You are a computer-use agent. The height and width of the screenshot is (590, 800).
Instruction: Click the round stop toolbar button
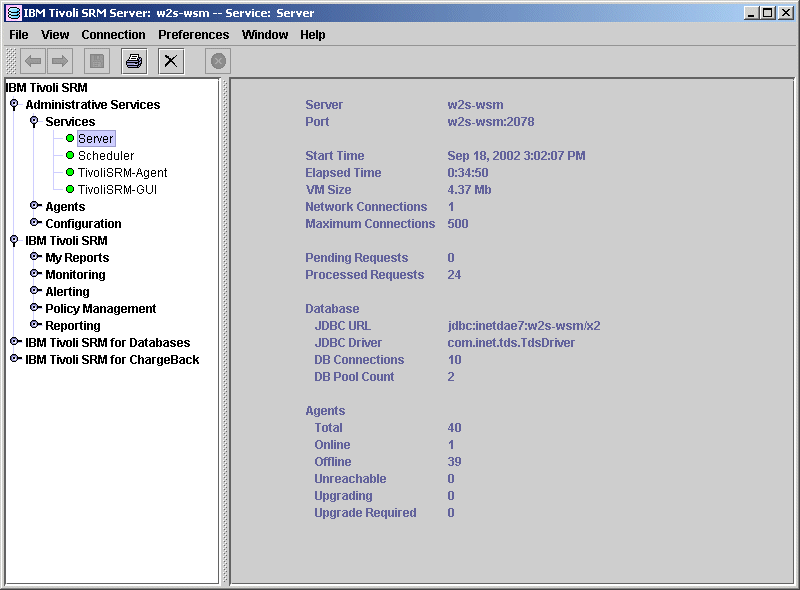pos(218,61)
